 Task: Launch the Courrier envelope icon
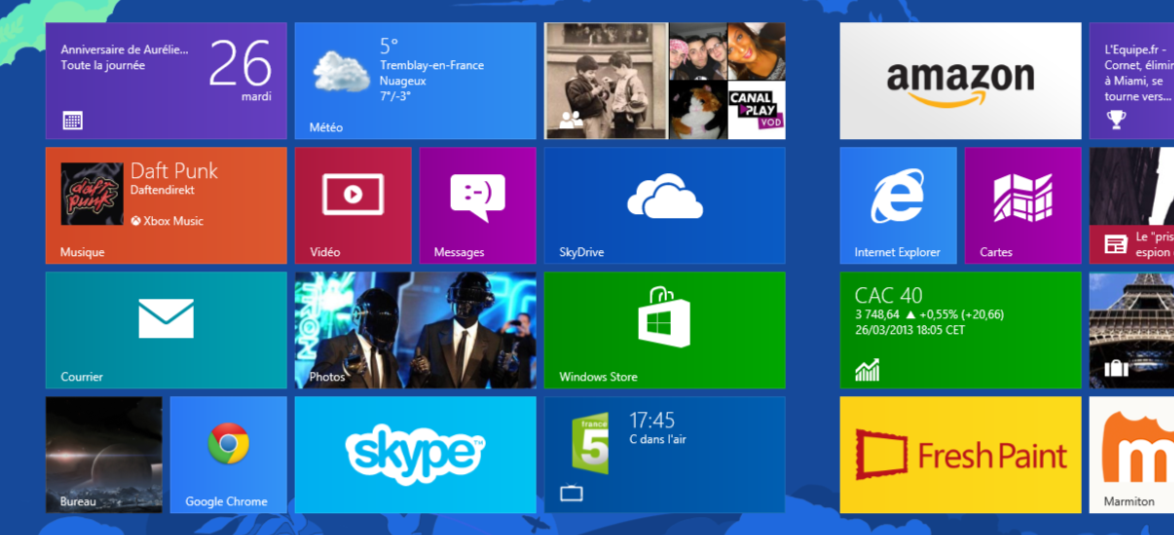coord(166,319)
